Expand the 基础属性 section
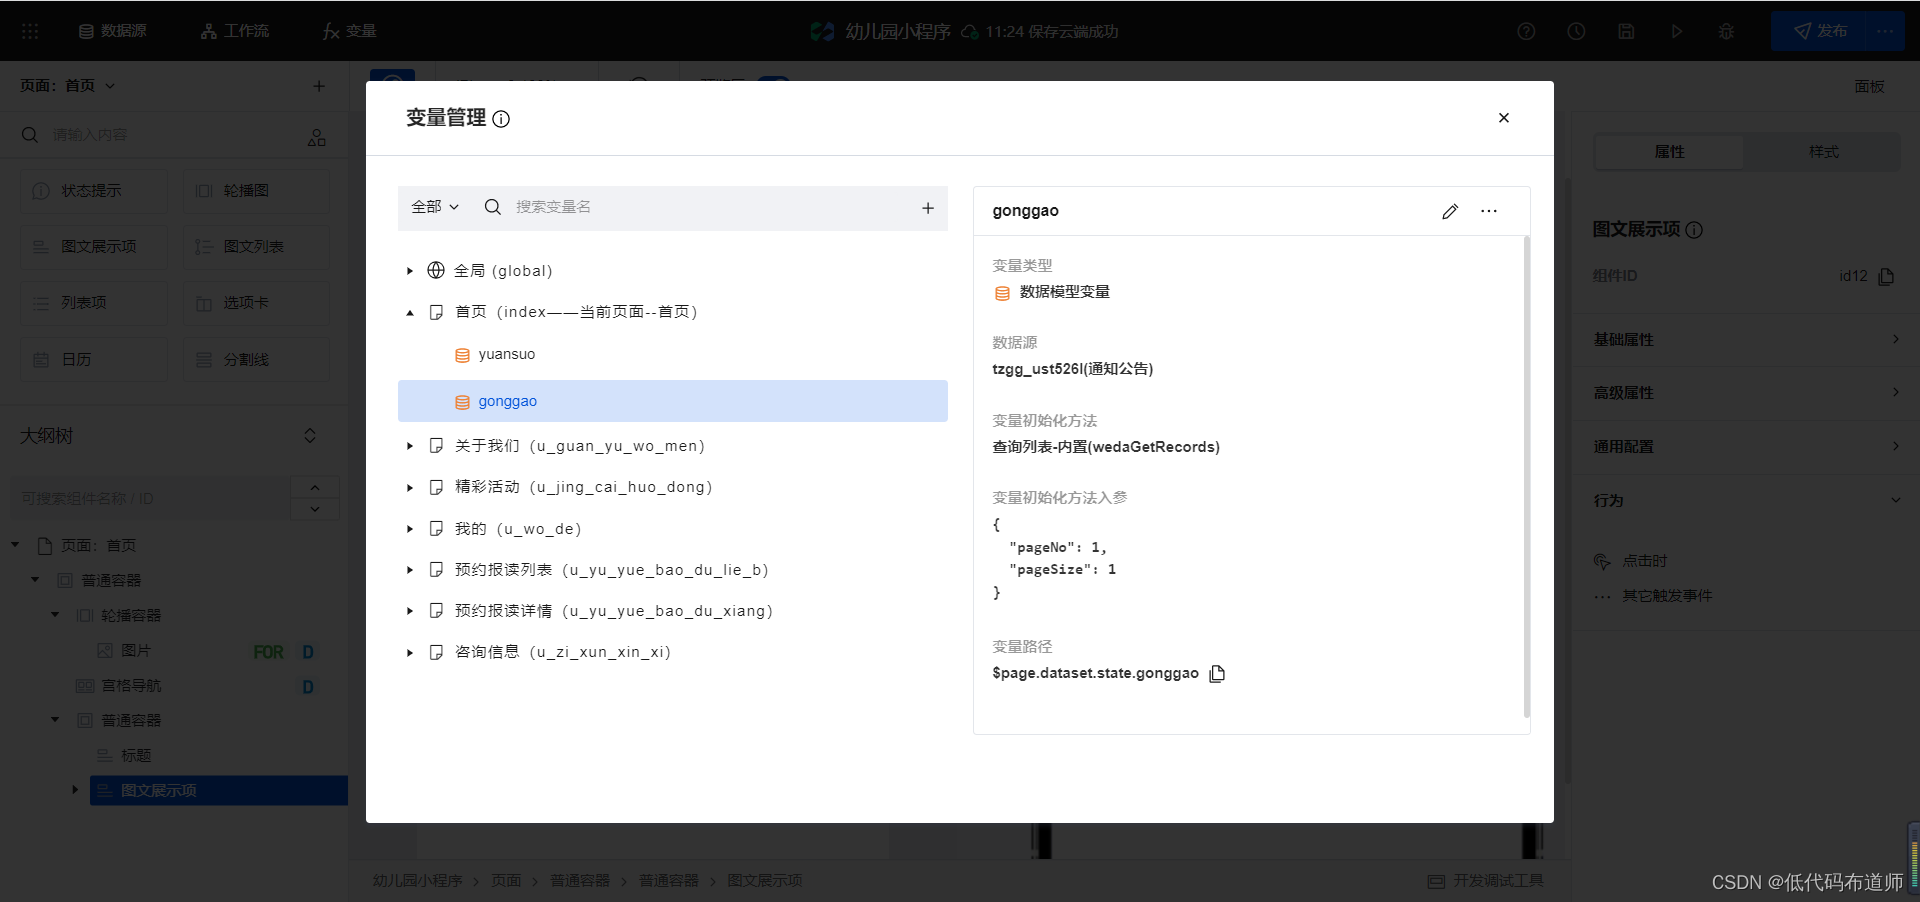 click(1746, 340)
